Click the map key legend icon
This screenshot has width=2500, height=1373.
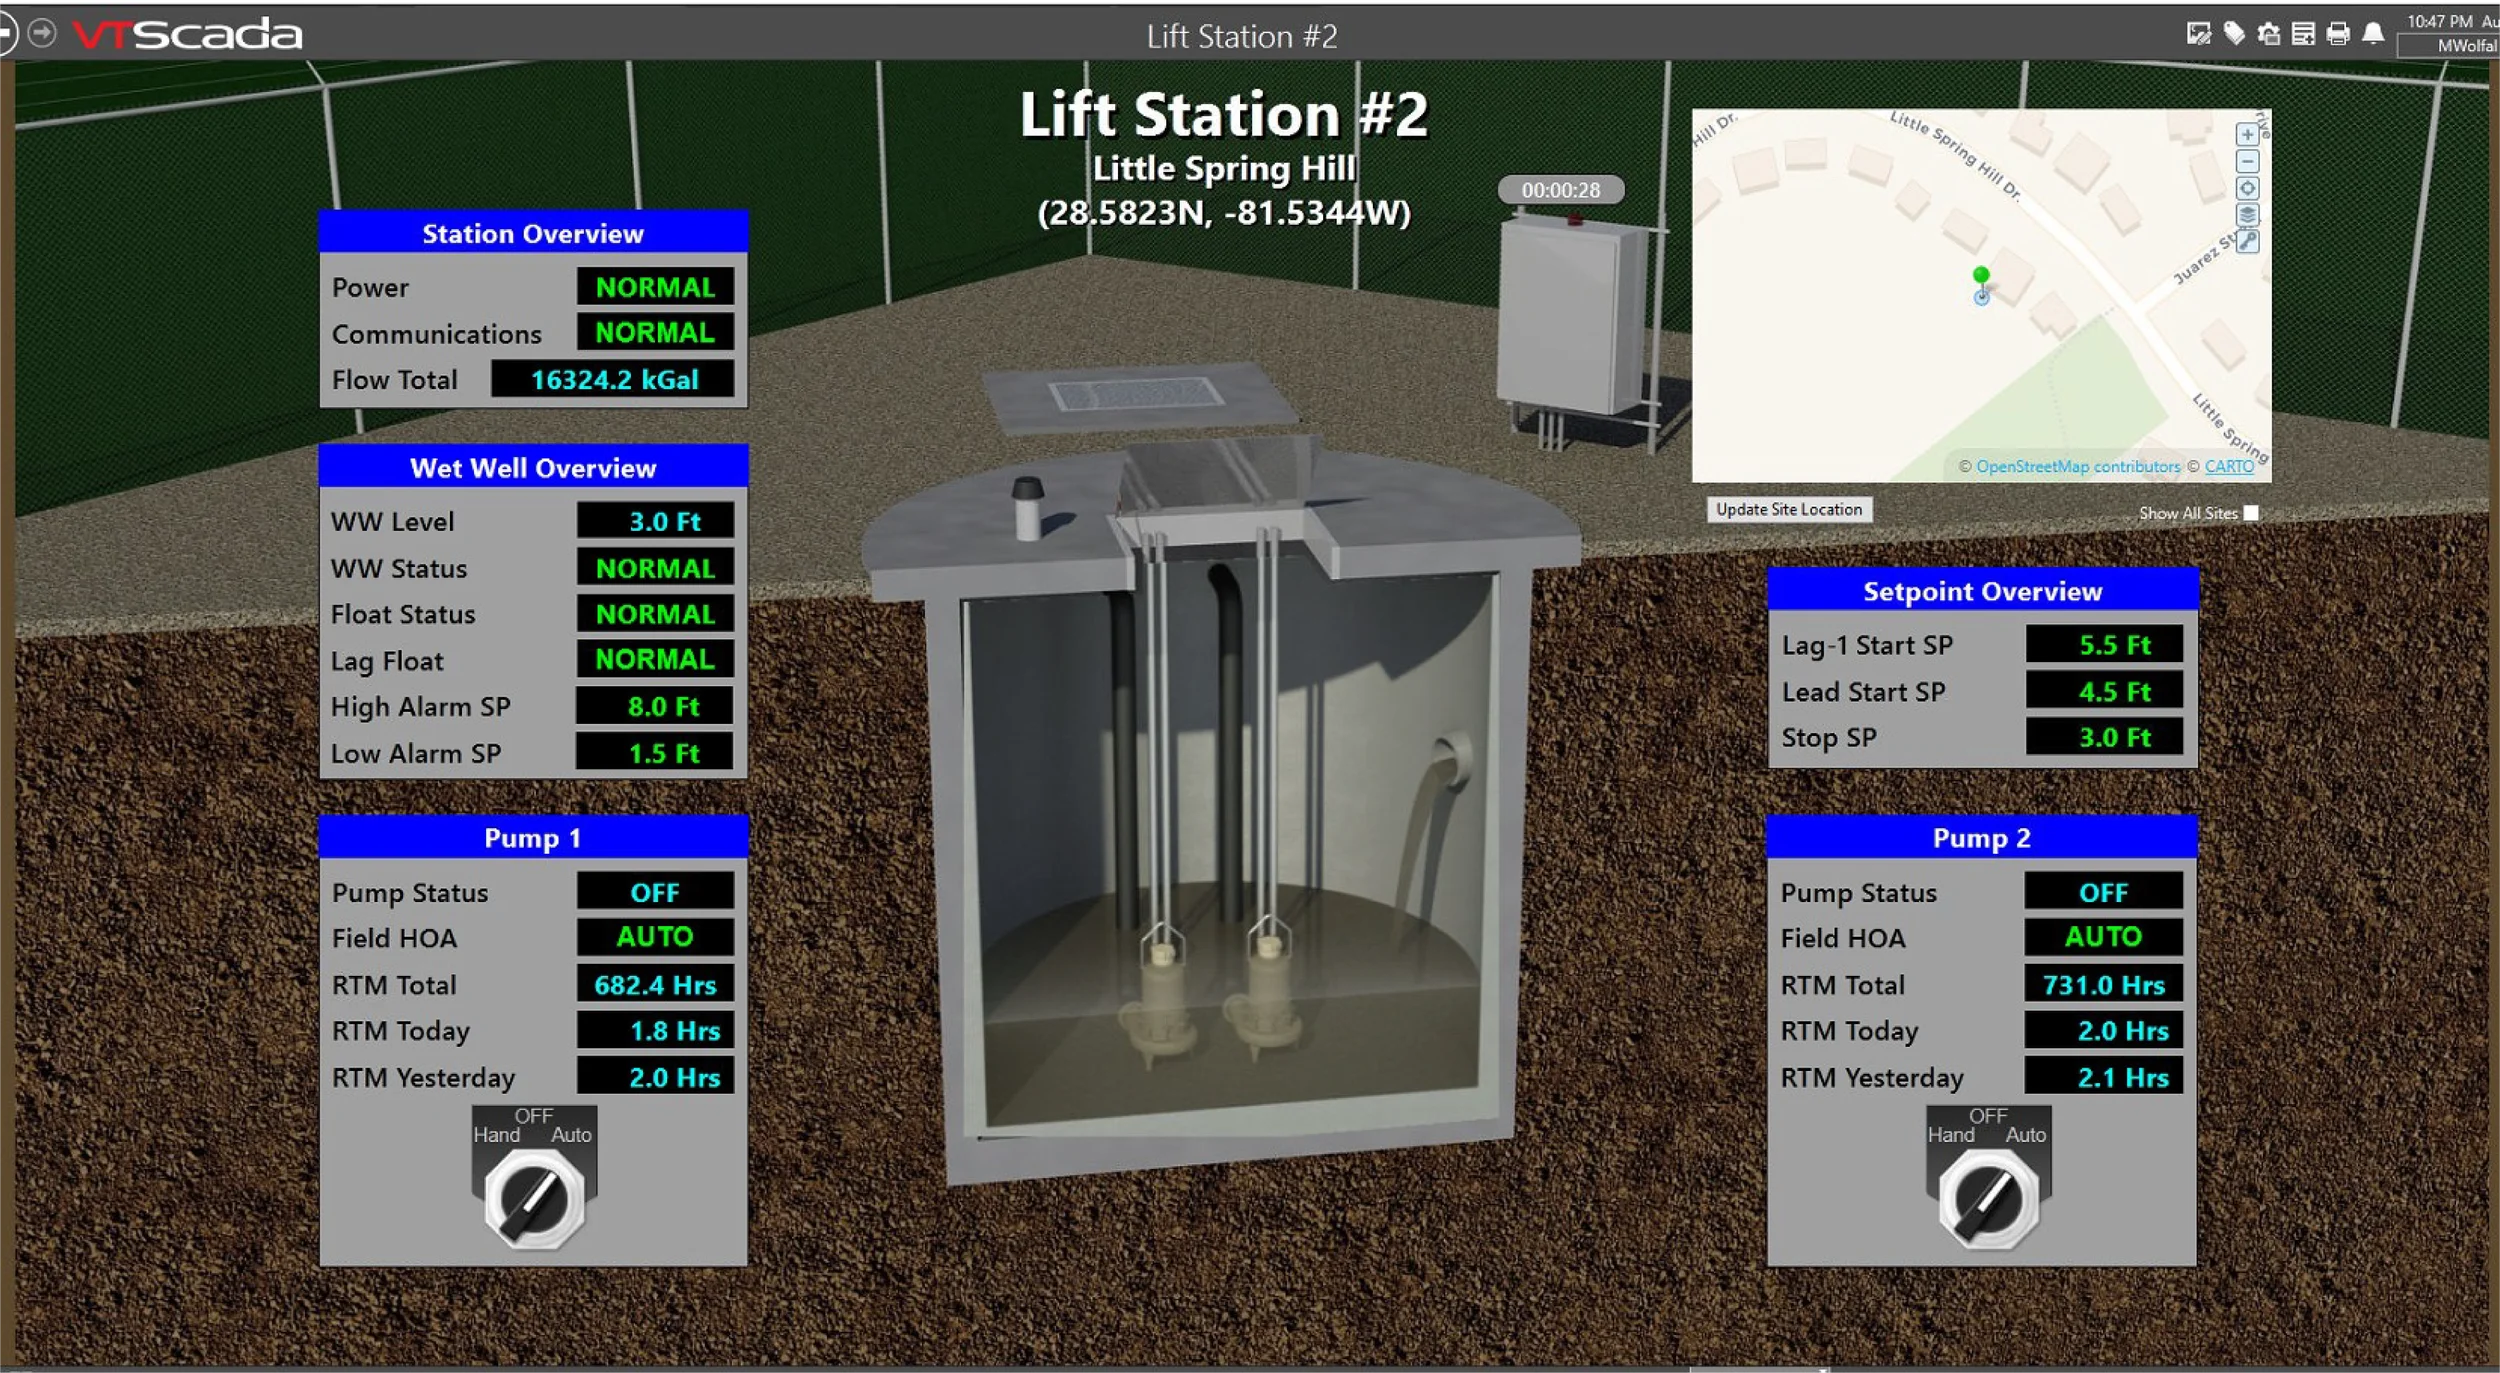pyautogui.click(x=2247, y=241)
